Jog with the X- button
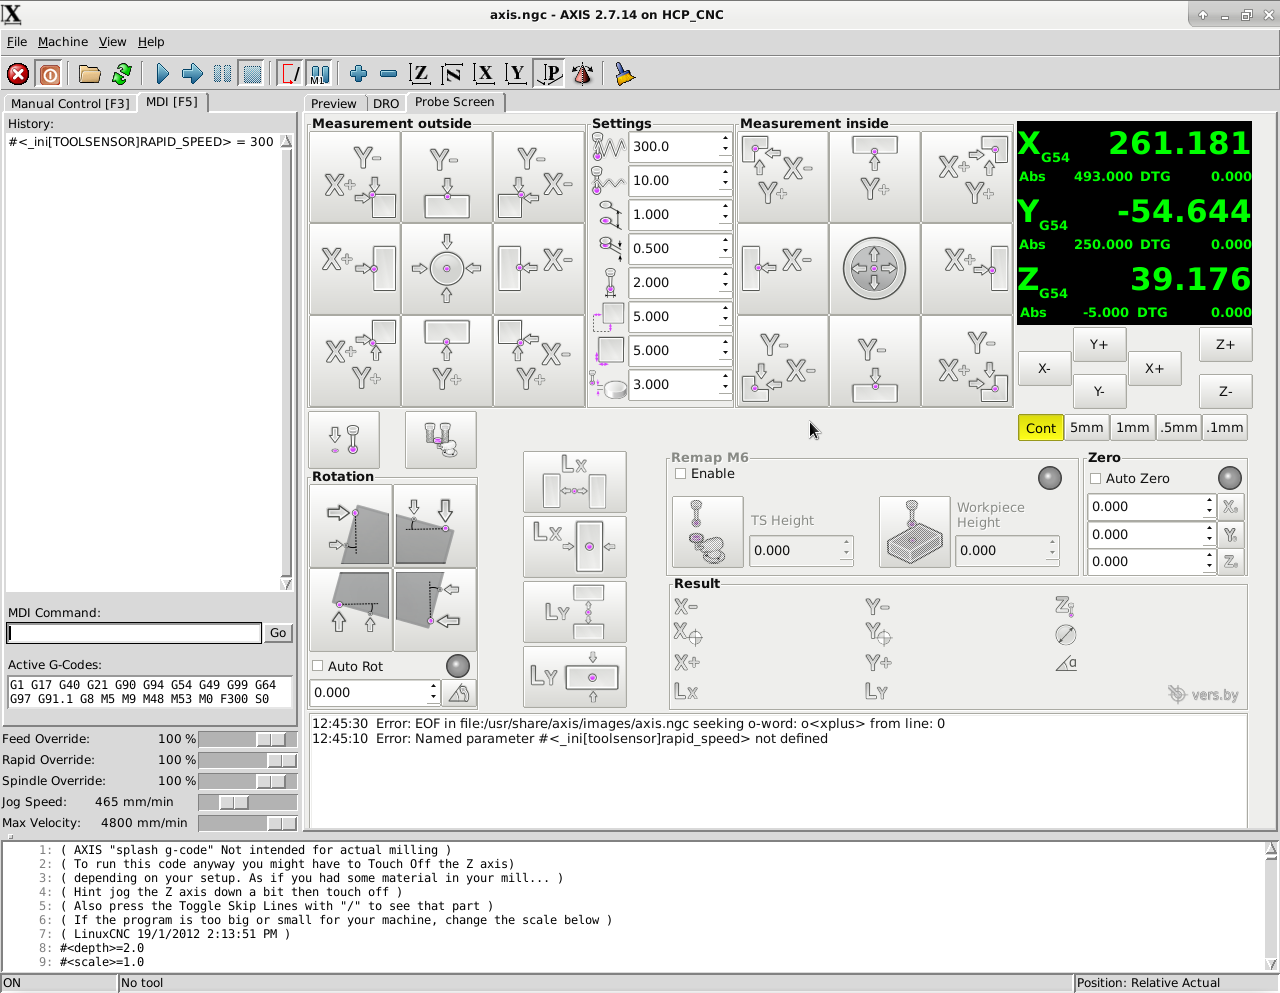 [x=1044, y=369]
